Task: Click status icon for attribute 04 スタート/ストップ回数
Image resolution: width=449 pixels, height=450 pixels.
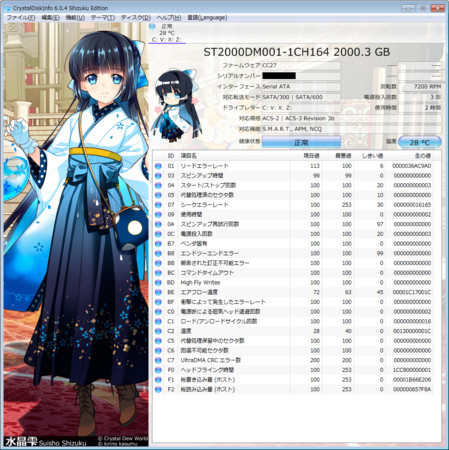Action: 158,185
